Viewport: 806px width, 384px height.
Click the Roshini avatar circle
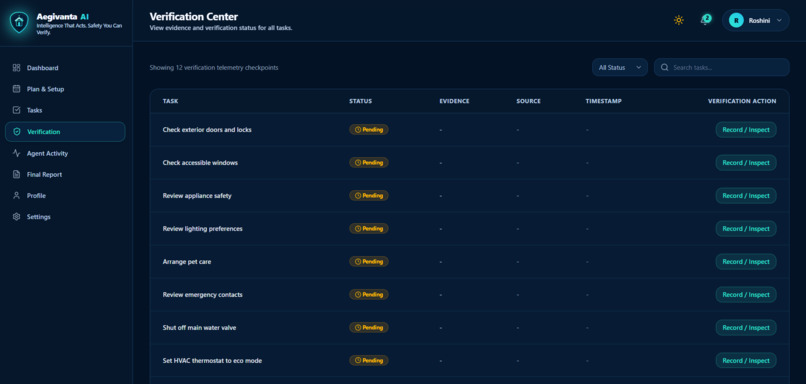(736, 21)
